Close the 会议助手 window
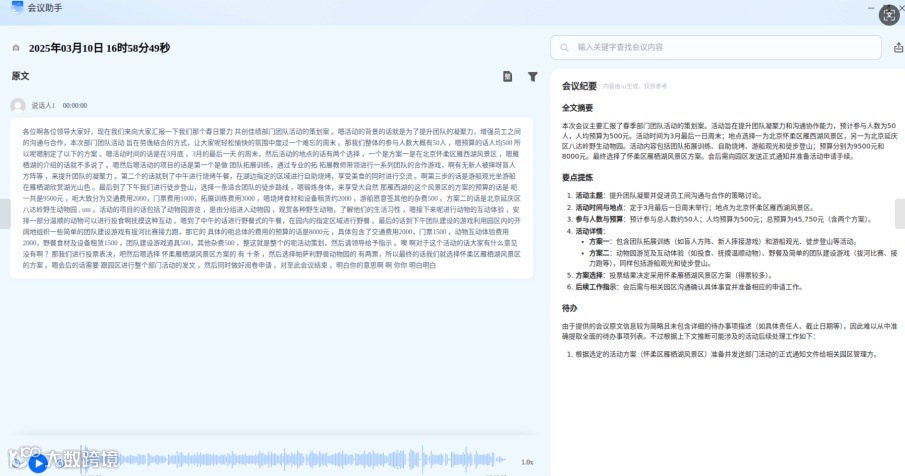 click(x=902, y=8)
